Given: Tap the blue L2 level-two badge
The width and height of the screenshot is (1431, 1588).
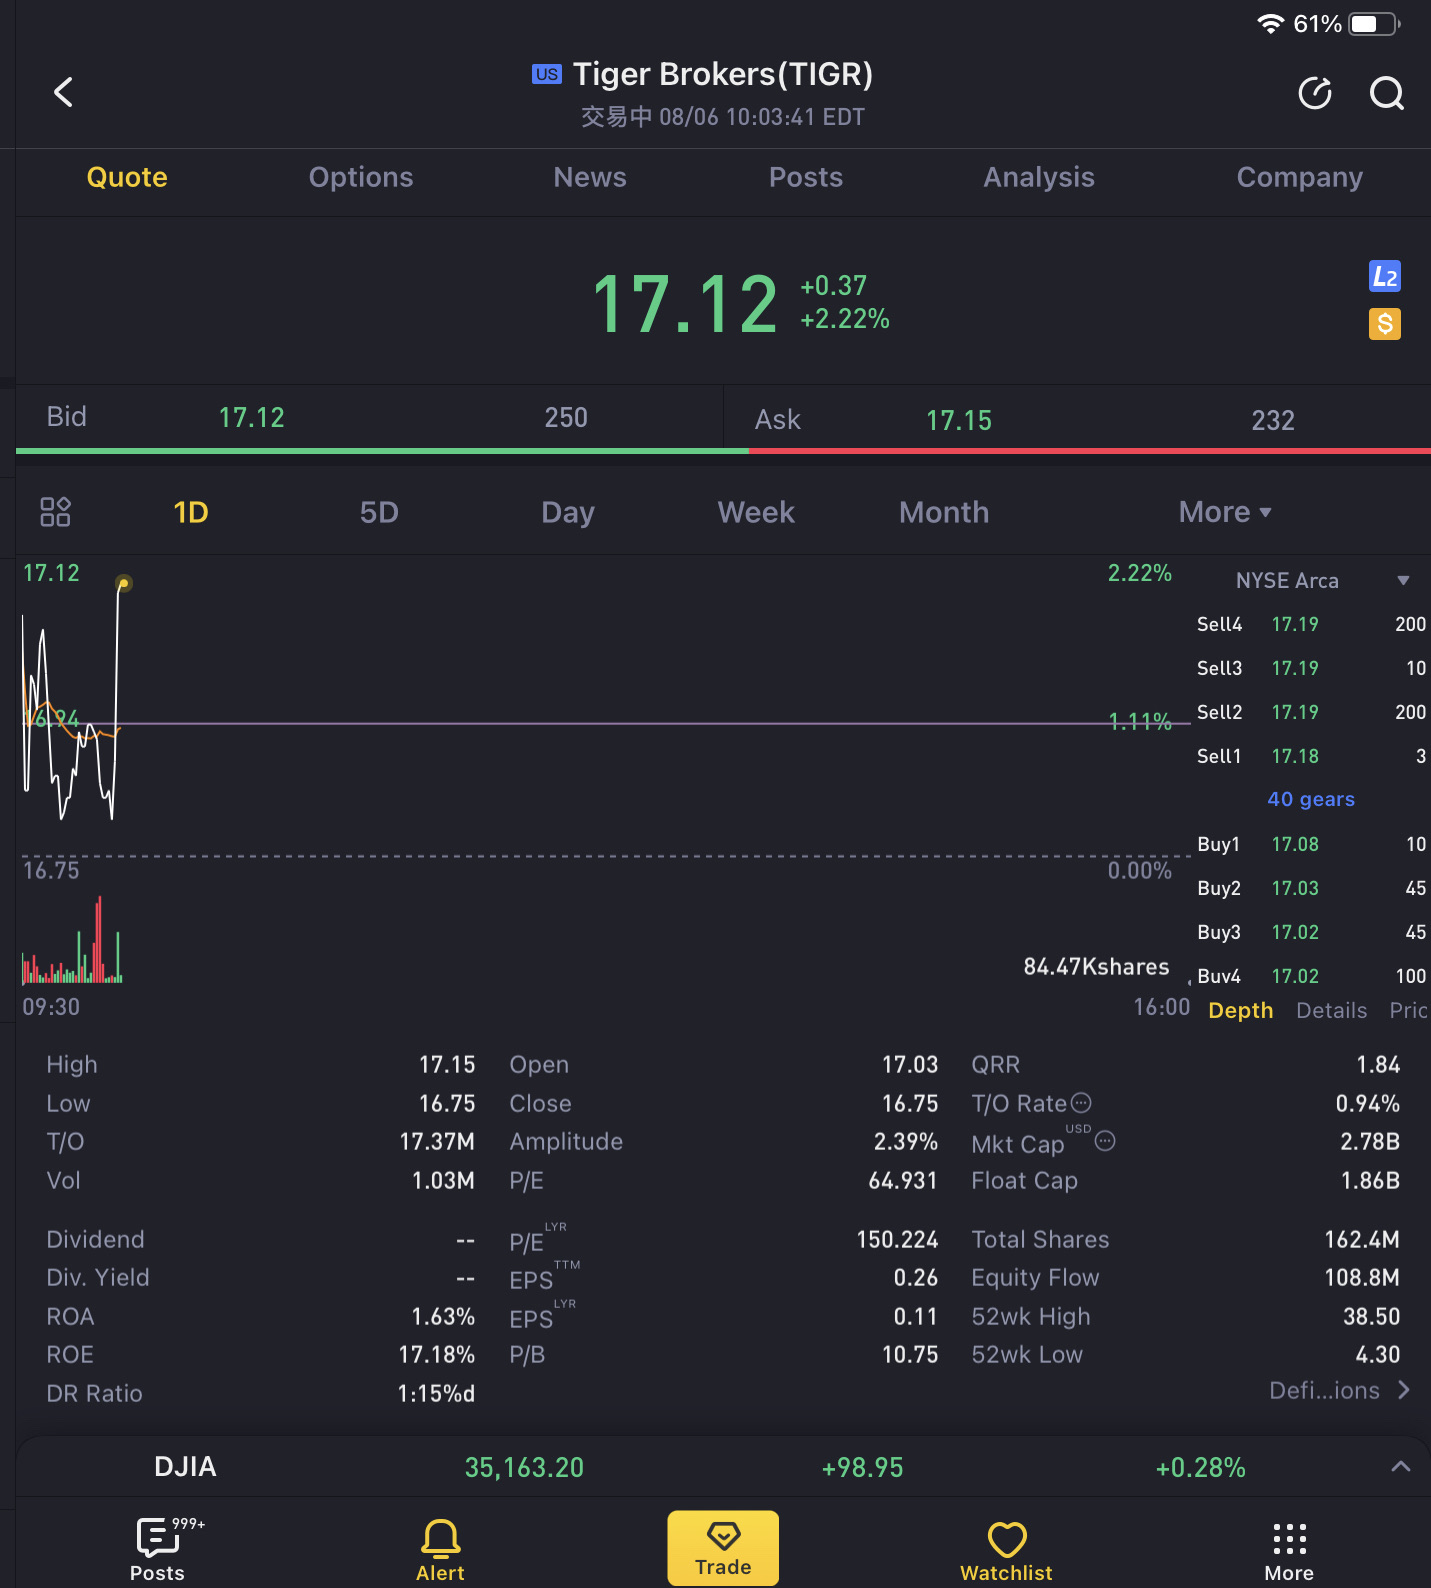Looking at the screenshot, I should (1385, 276).
